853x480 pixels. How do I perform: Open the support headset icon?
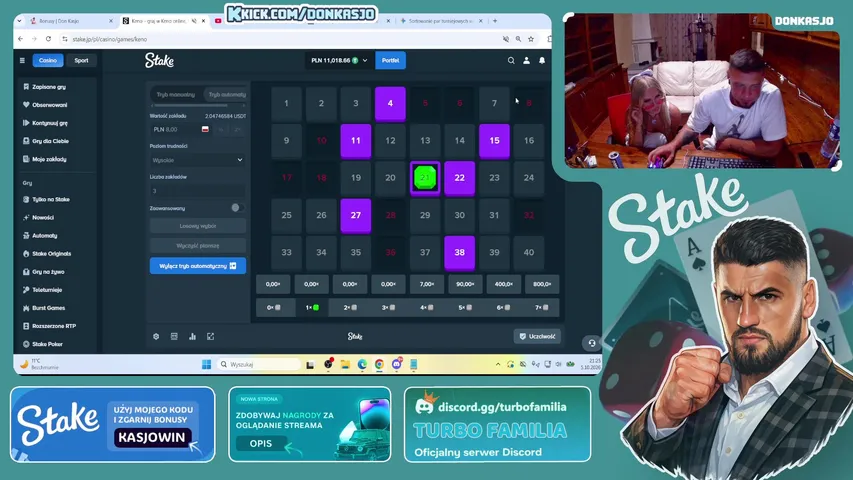(x=592, y=343)
